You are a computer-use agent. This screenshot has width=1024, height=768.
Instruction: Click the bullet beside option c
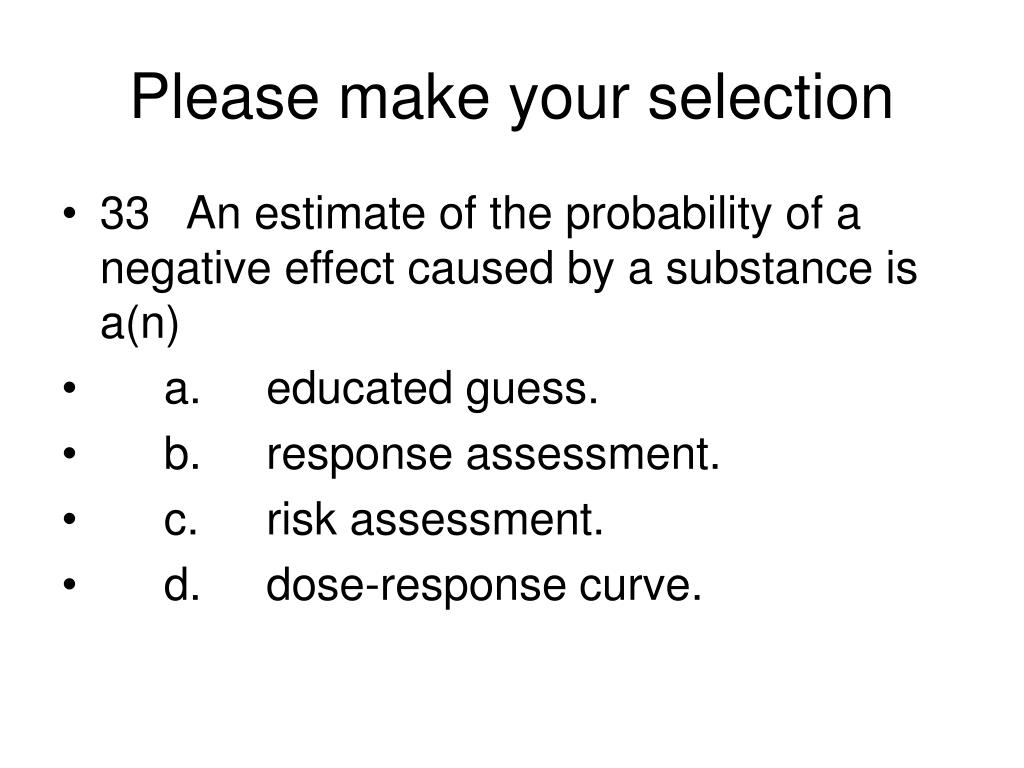tap(70, 519)
